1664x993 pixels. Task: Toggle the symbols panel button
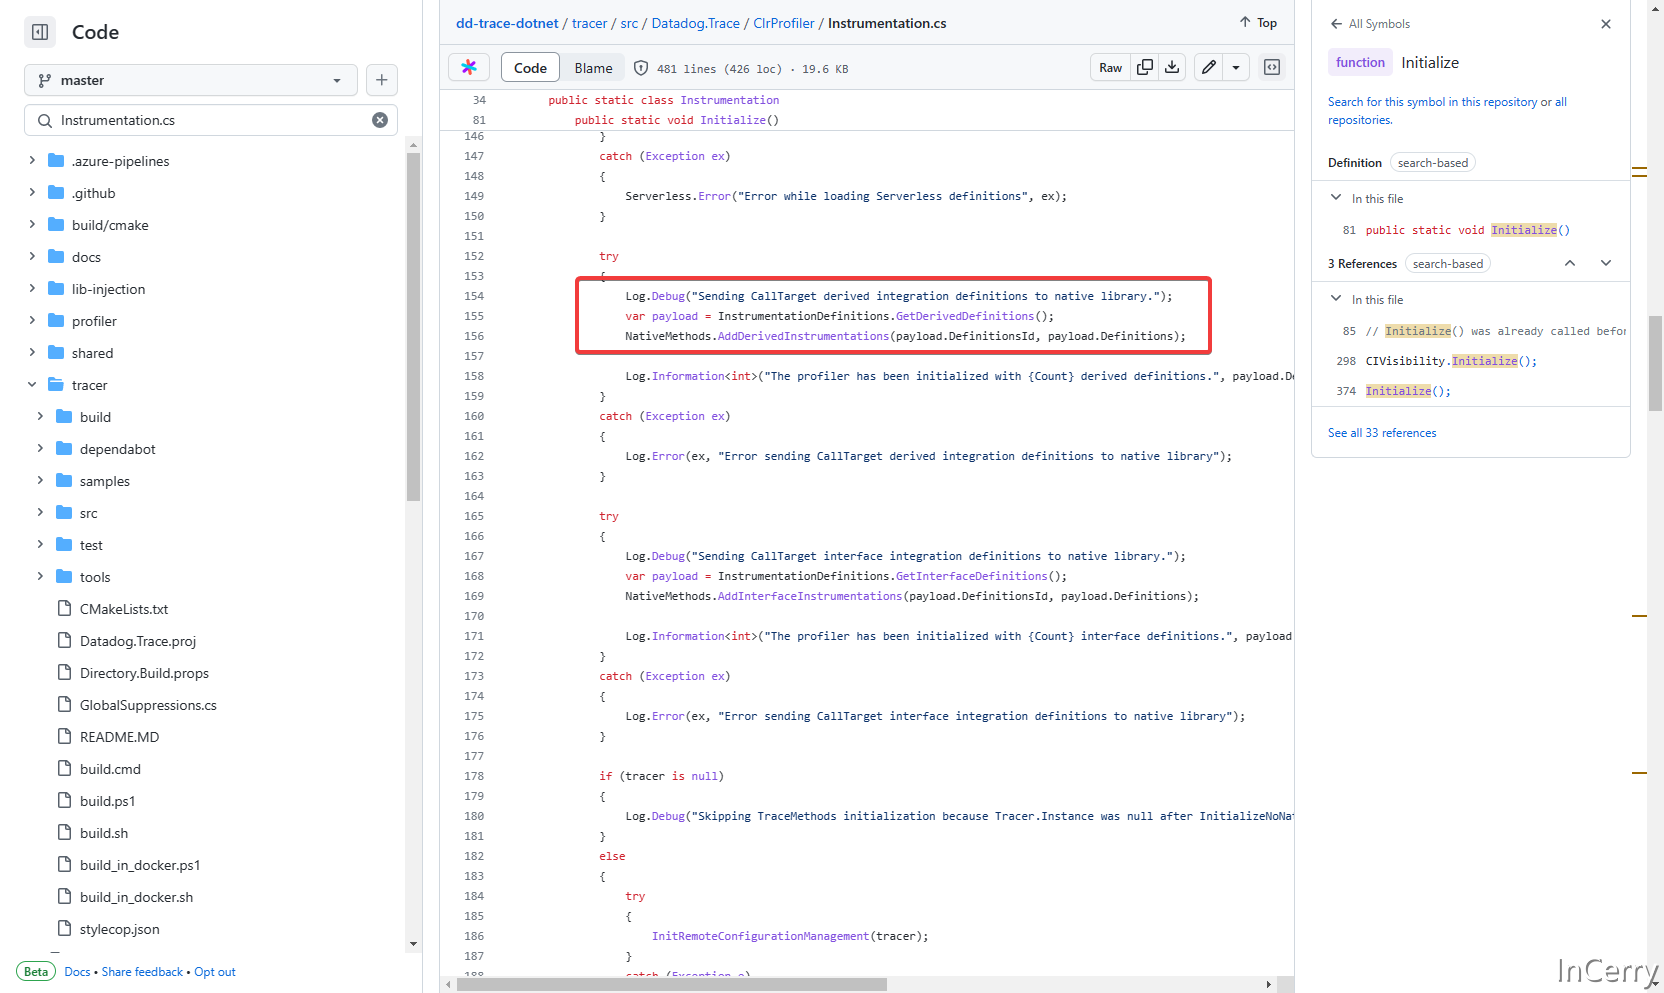pos(1272,68)
